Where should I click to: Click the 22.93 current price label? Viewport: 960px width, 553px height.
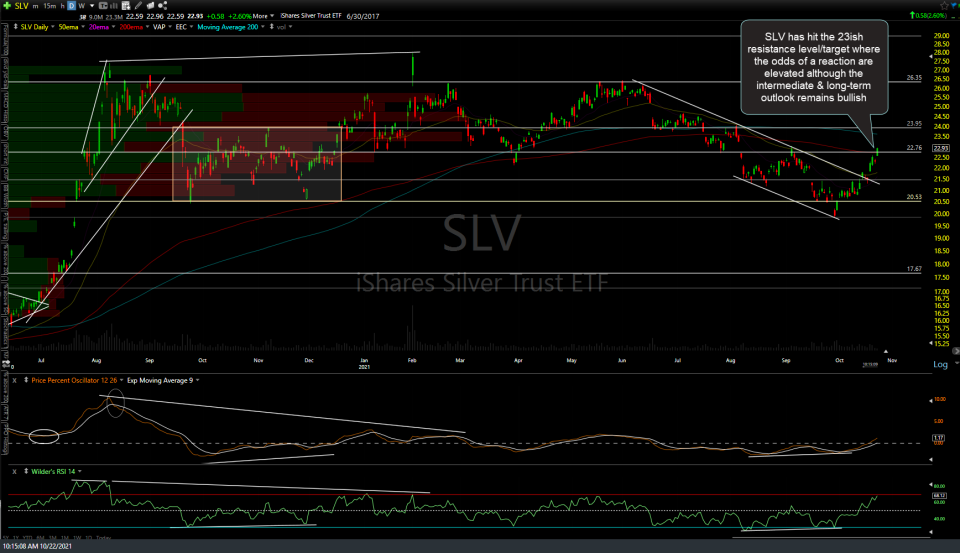940,148
